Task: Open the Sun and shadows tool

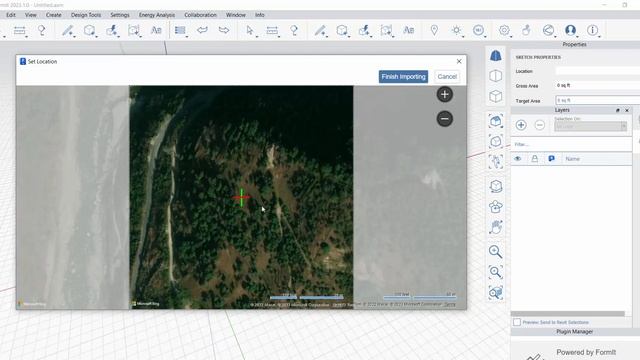Action: click(x=456, y=30)
